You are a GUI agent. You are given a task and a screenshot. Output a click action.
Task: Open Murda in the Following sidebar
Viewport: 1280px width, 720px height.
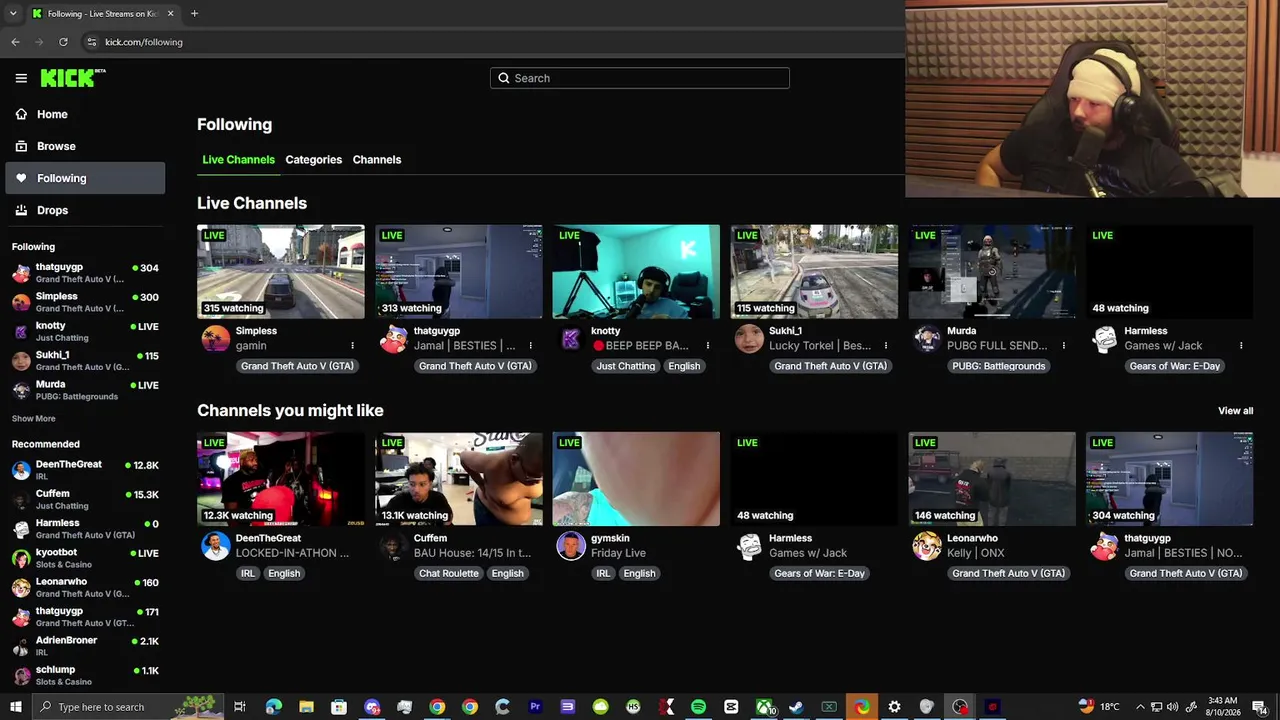pyautogui.click(x=85, y=390)
